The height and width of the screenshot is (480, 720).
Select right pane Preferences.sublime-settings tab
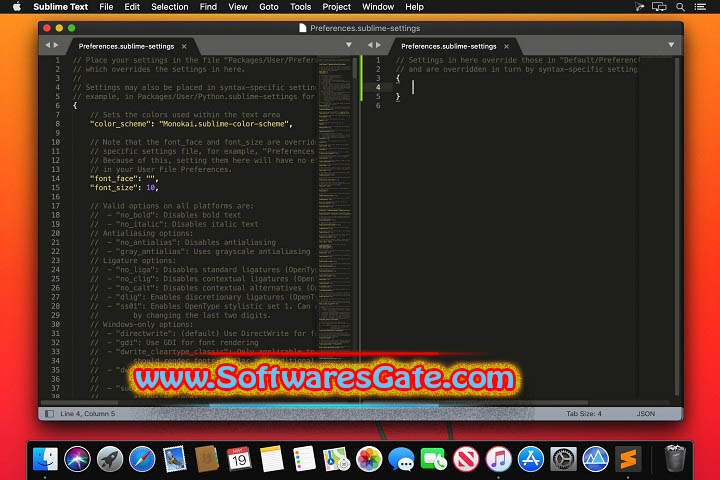(449, 46)
